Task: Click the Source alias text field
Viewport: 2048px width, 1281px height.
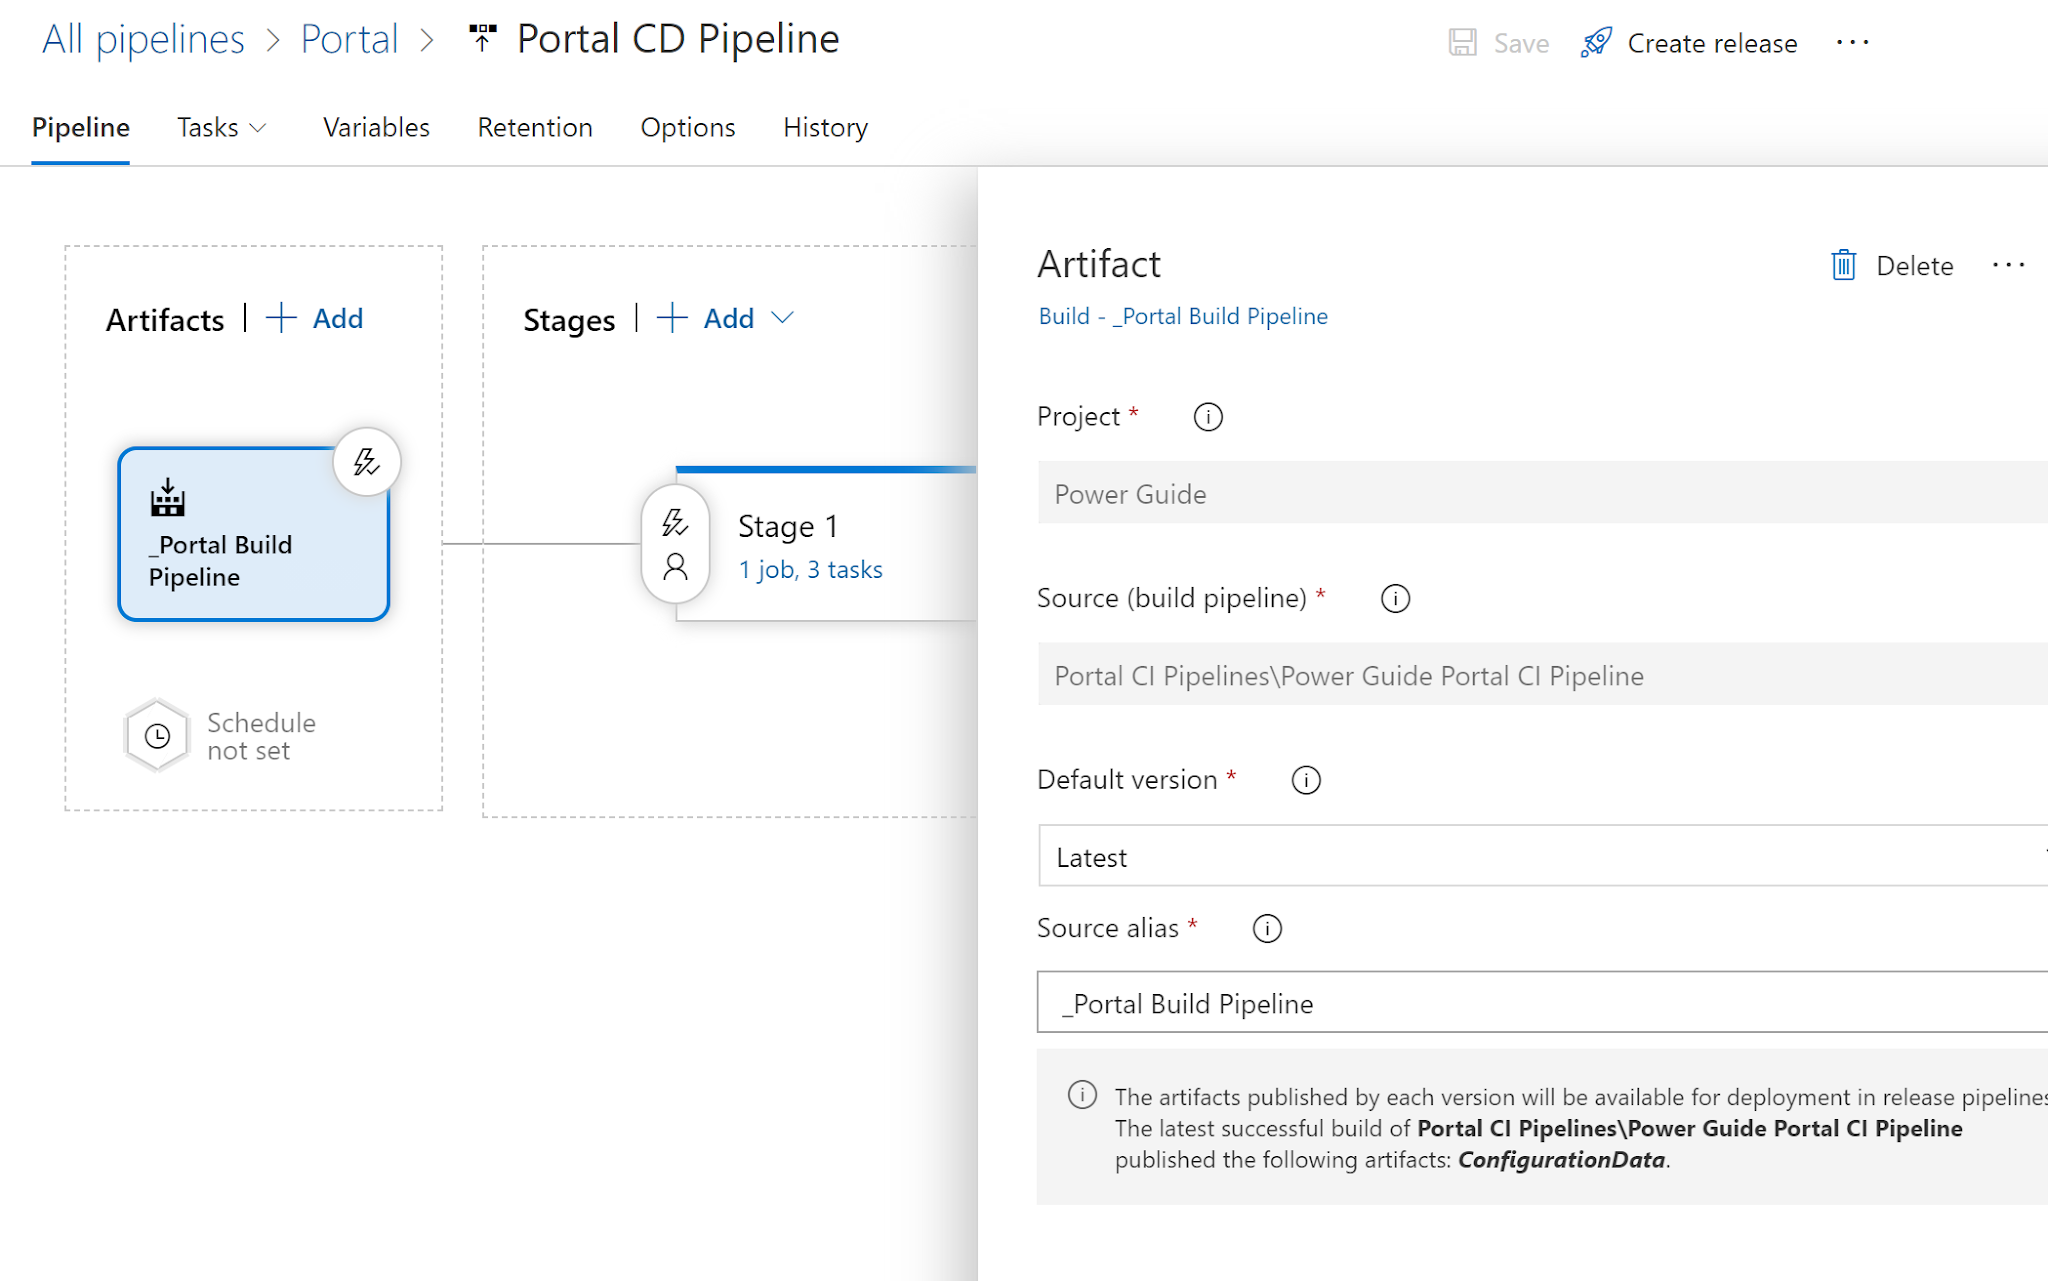Action: [1540, 1003]
